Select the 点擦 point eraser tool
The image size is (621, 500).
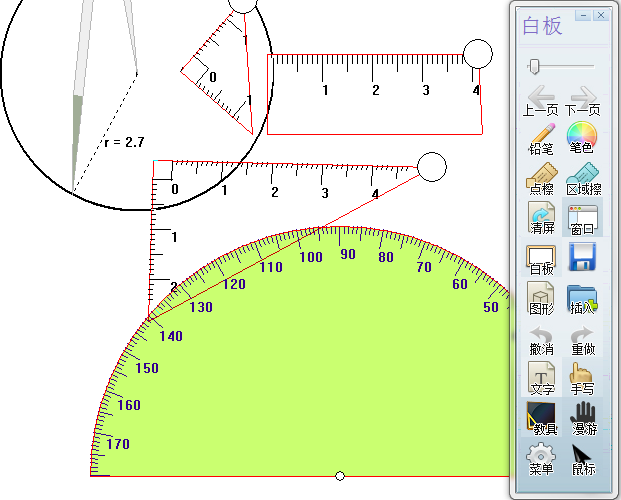click(x=541, y=178)
